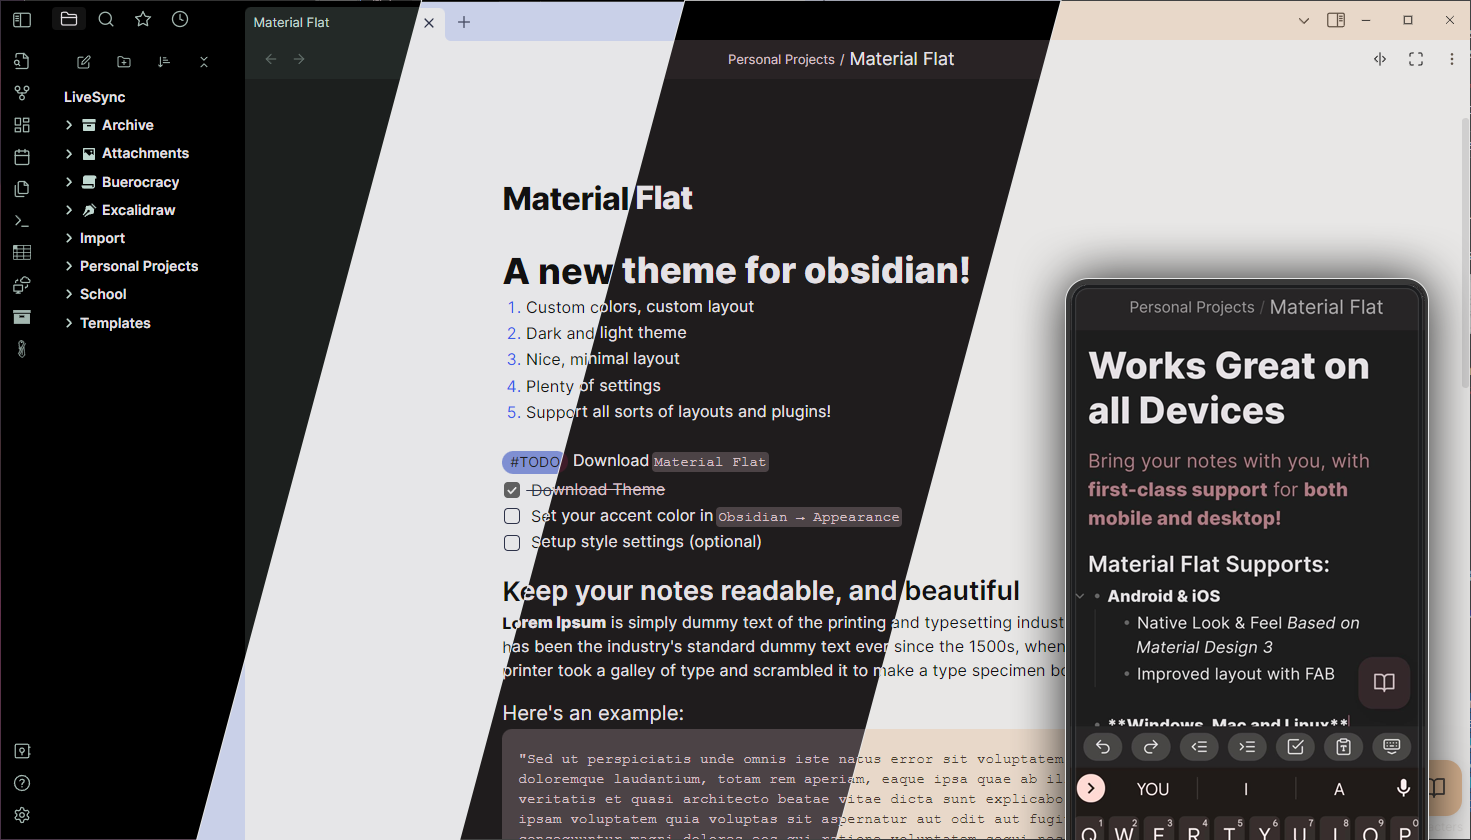Open the command palette terminal icon
Screen dimensions: 1471x840
(x=22, y=221)
